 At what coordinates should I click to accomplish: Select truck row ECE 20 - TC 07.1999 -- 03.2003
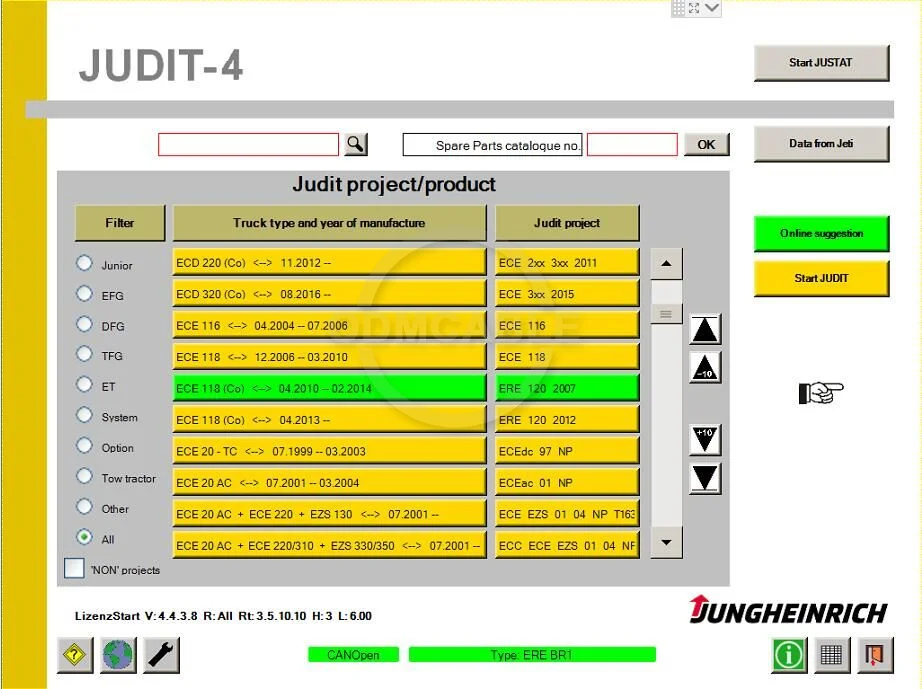(x=329, y=451)
